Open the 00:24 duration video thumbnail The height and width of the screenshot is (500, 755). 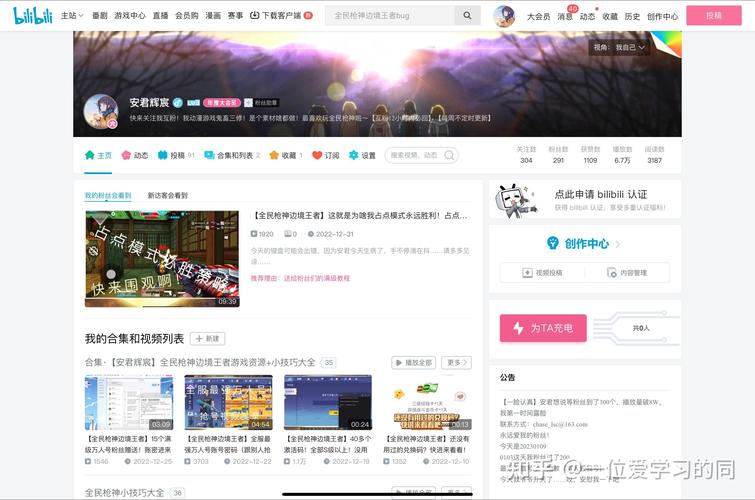coord(328,403)
